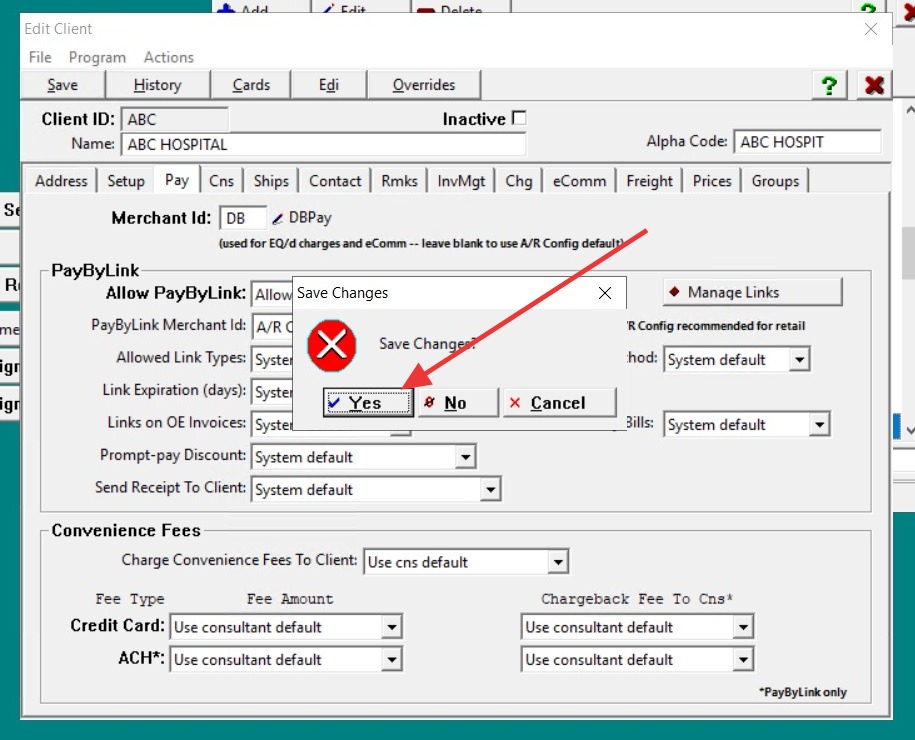The height and width of the screenshot is (740, 915).
Task: Click the scrollbar down arrow in background window
Action: point(909,431)
